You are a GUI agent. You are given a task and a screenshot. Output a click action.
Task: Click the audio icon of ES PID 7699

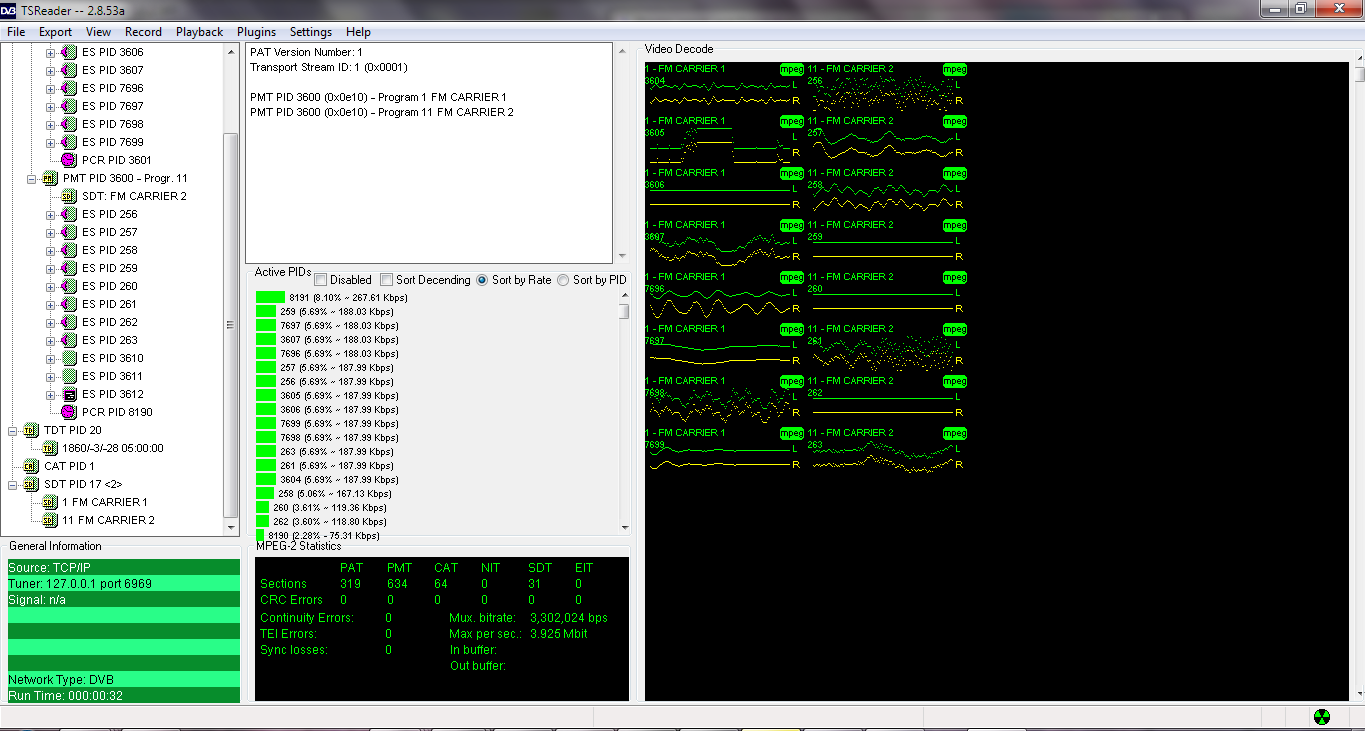(68, 142)
